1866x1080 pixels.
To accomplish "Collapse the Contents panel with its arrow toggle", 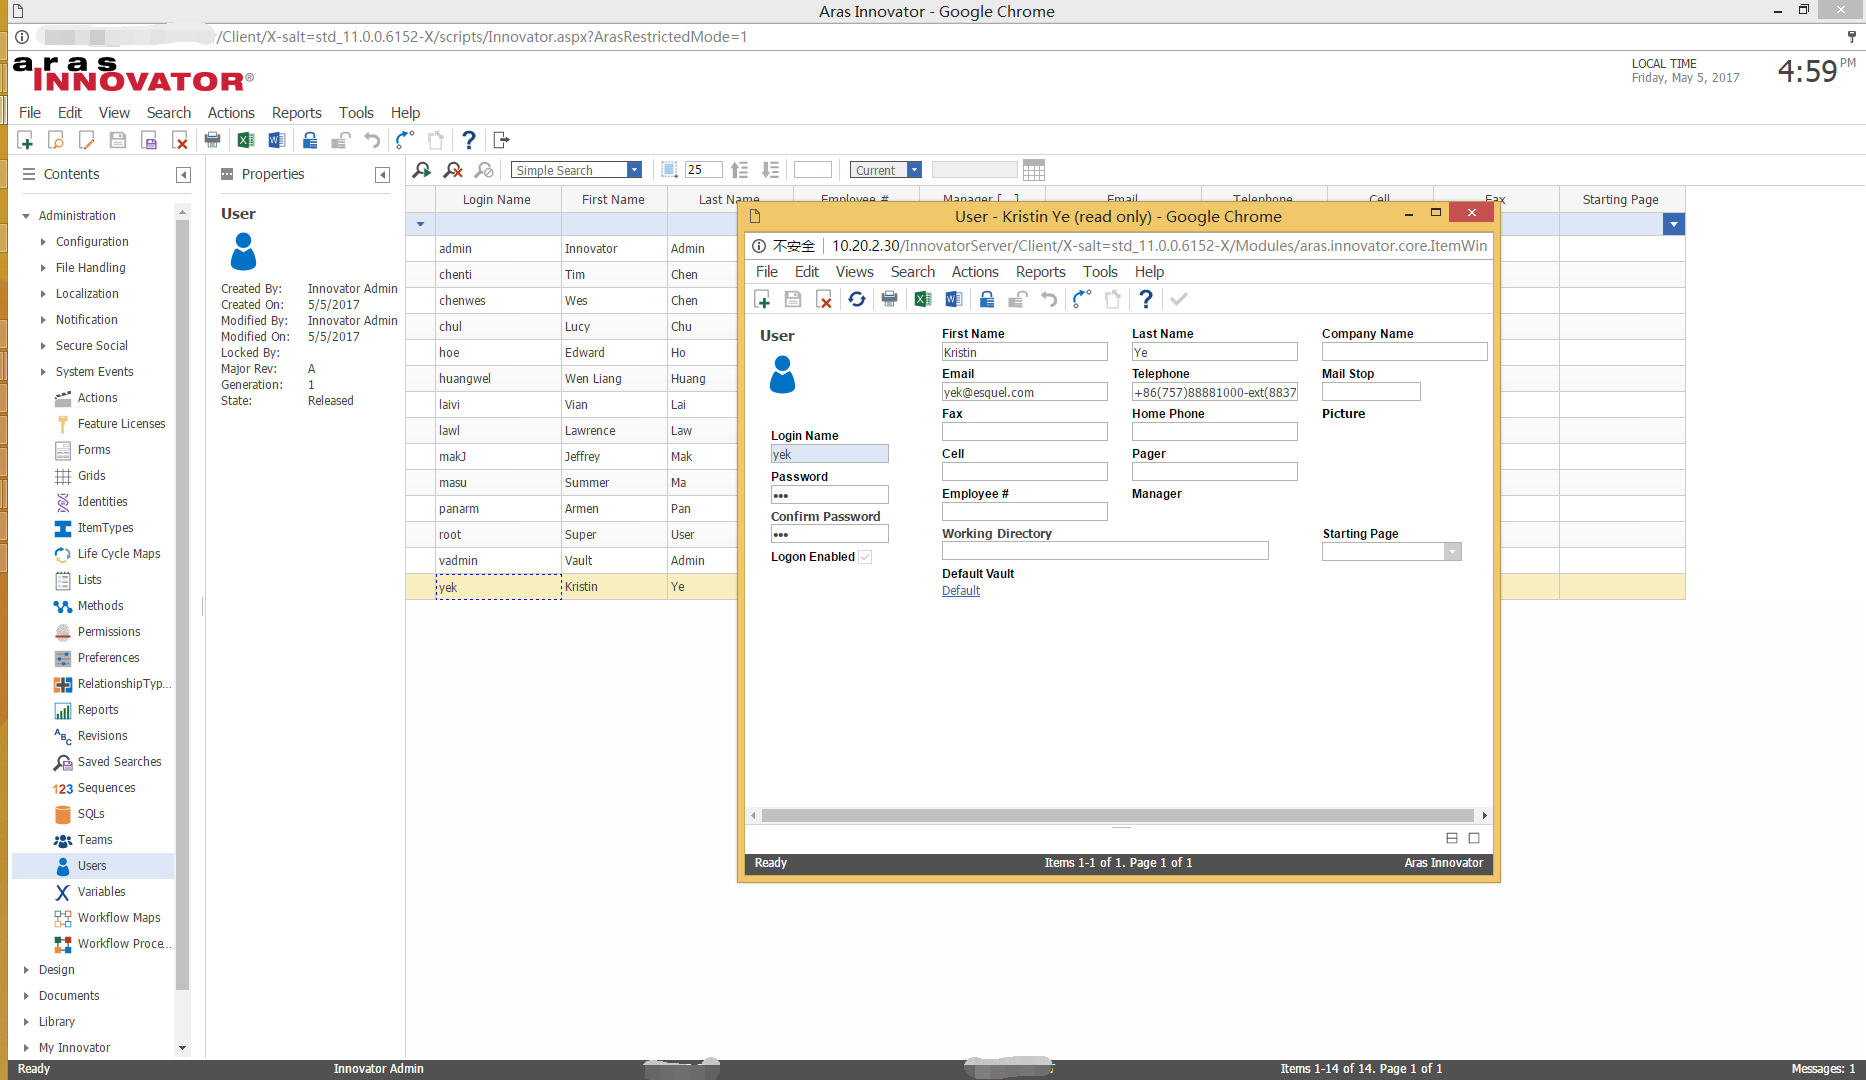I will click(183, 175).
